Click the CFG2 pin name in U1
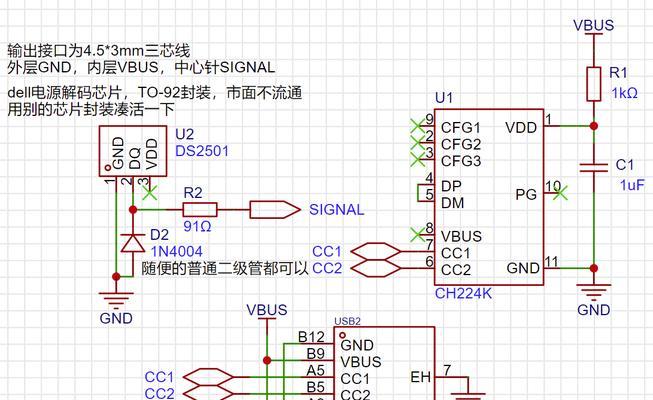This screenshot has height=400, width=653. click(x=461, y=144)
